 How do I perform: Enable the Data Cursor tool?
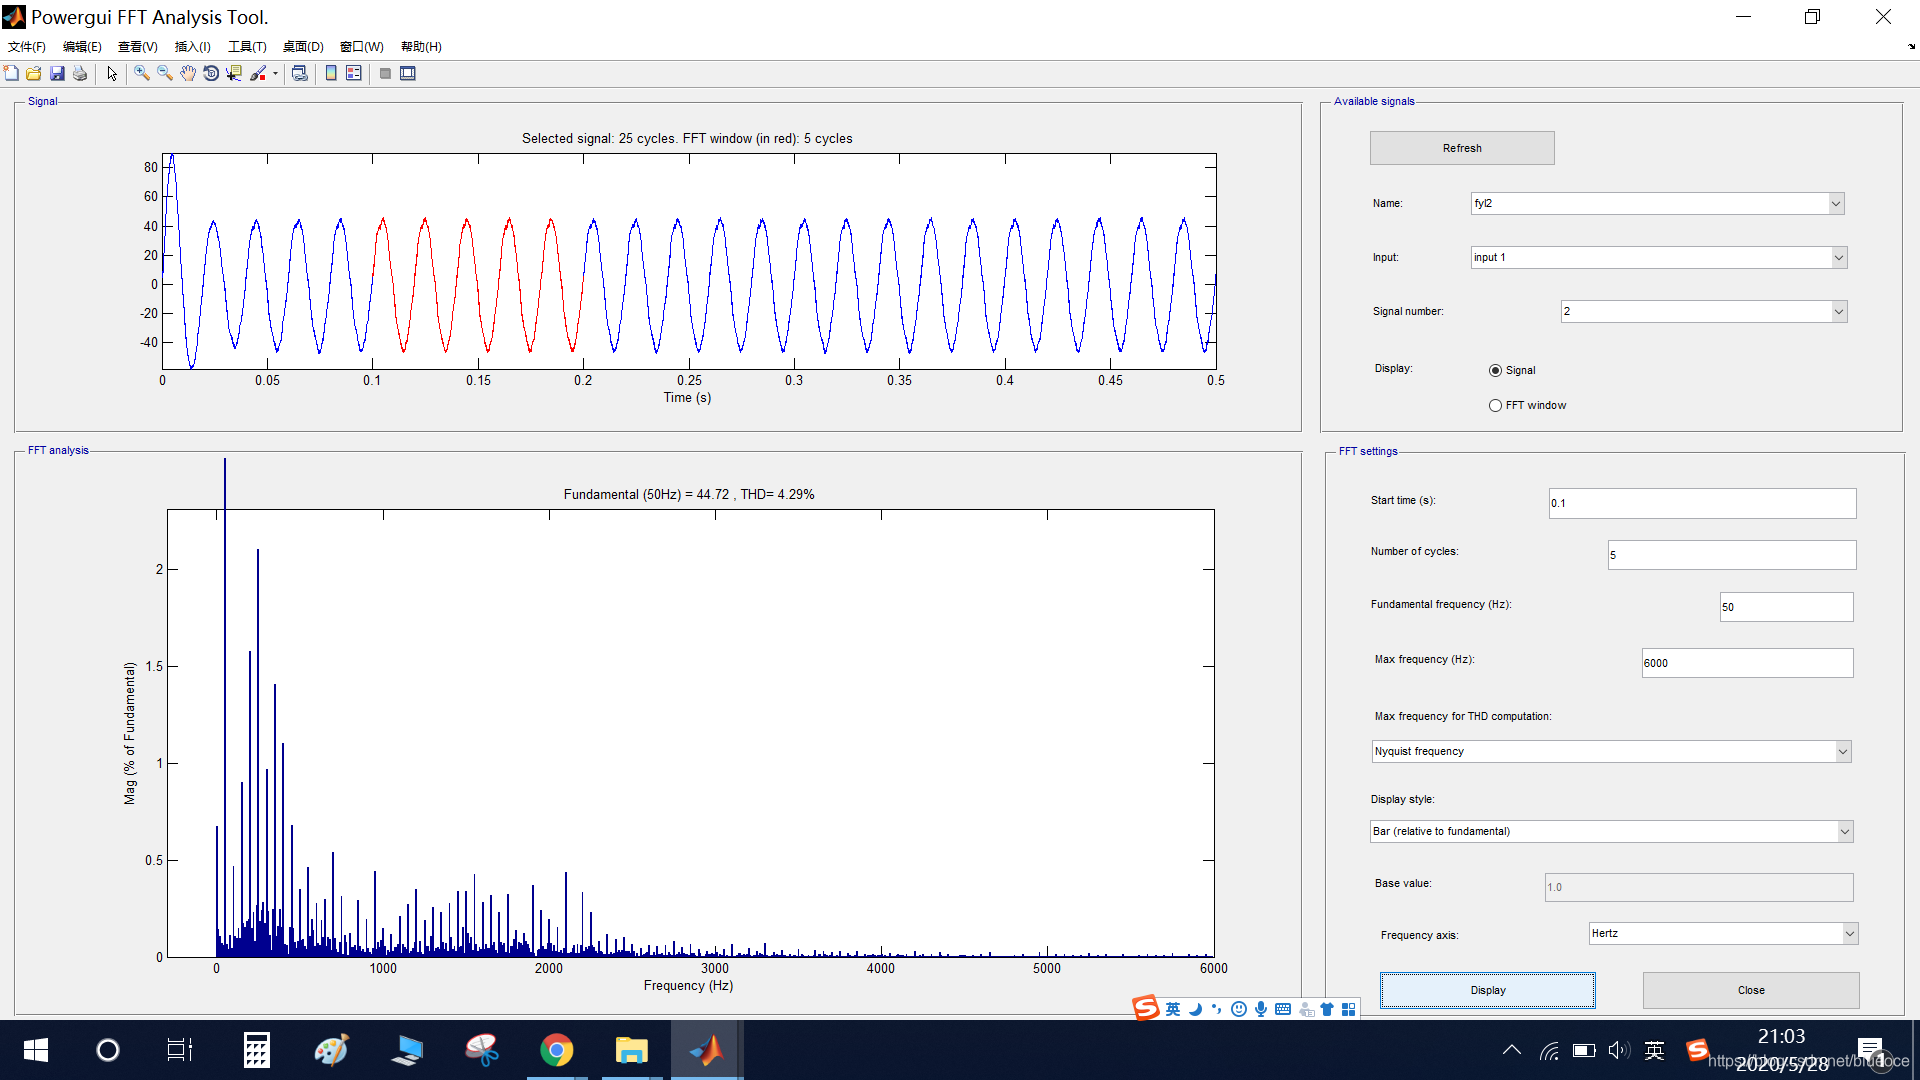[234, 73]
